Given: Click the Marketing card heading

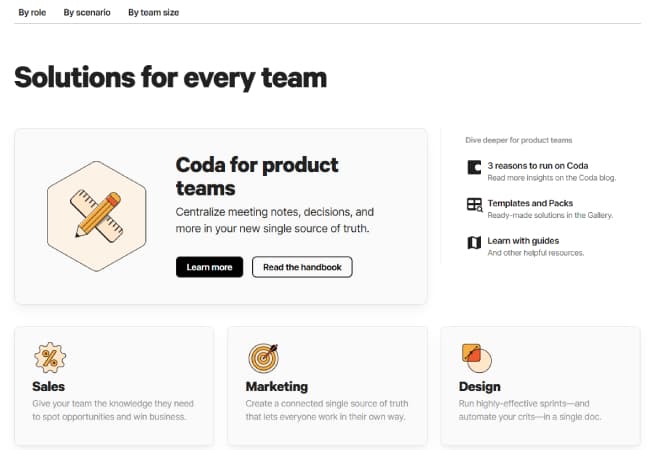Looking at the screenshot, I should [277, 386].
